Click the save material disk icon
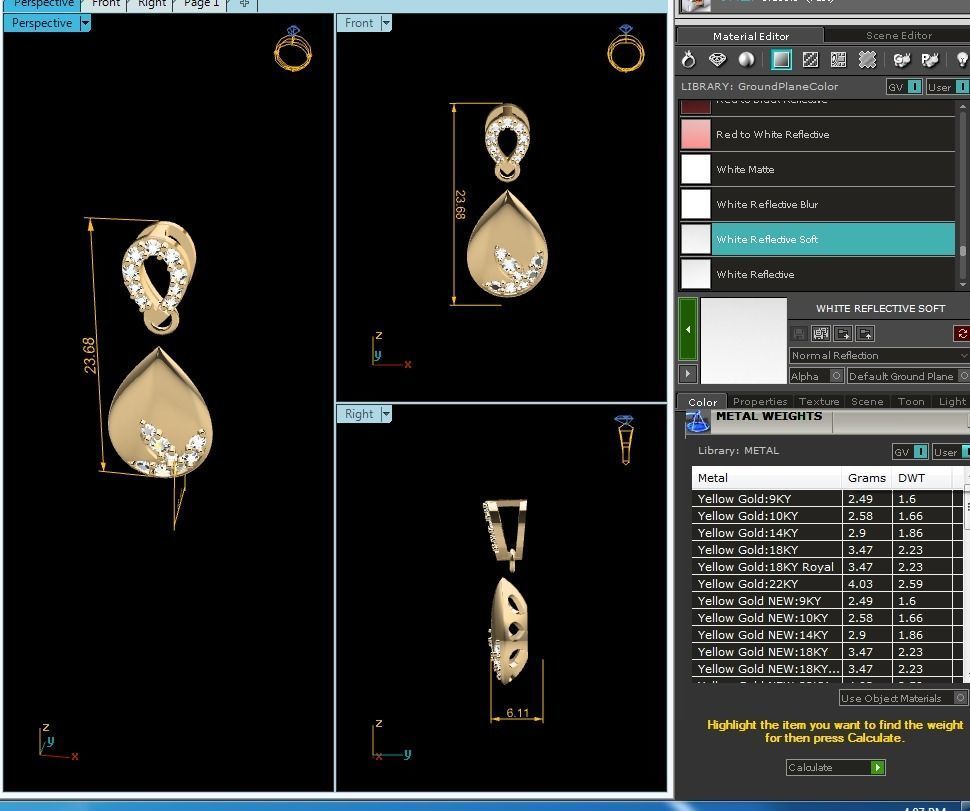This screenshot has height=811, width=970. tap(799, 334)
